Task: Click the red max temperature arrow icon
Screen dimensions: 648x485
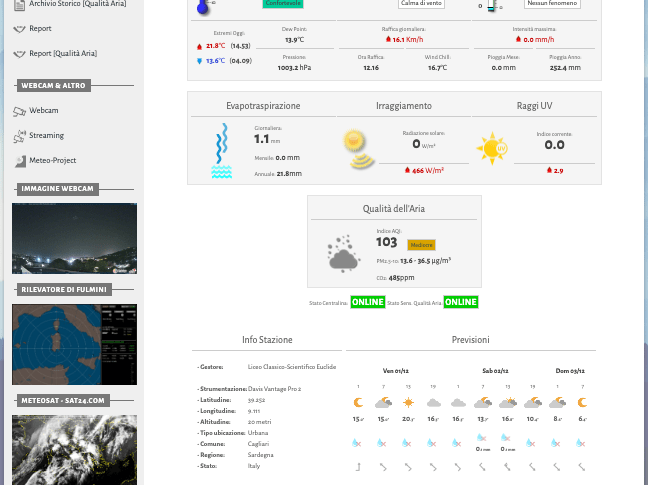Action: 199,47
